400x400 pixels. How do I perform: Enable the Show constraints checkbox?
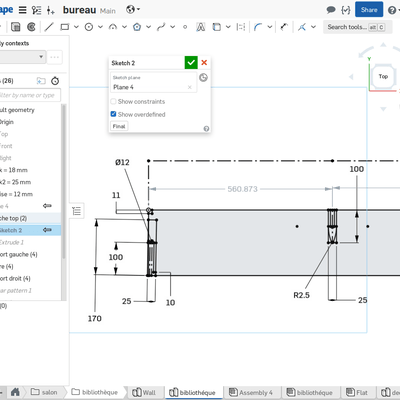[x=113, y=101]
